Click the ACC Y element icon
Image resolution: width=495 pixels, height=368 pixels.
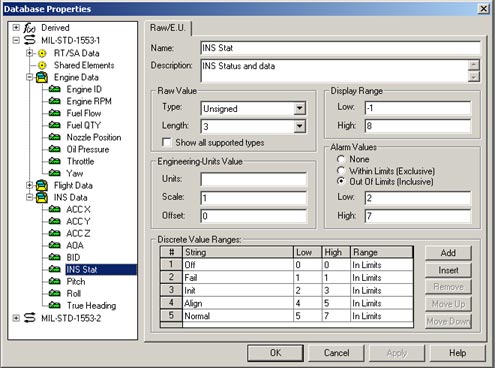(55, 221)
